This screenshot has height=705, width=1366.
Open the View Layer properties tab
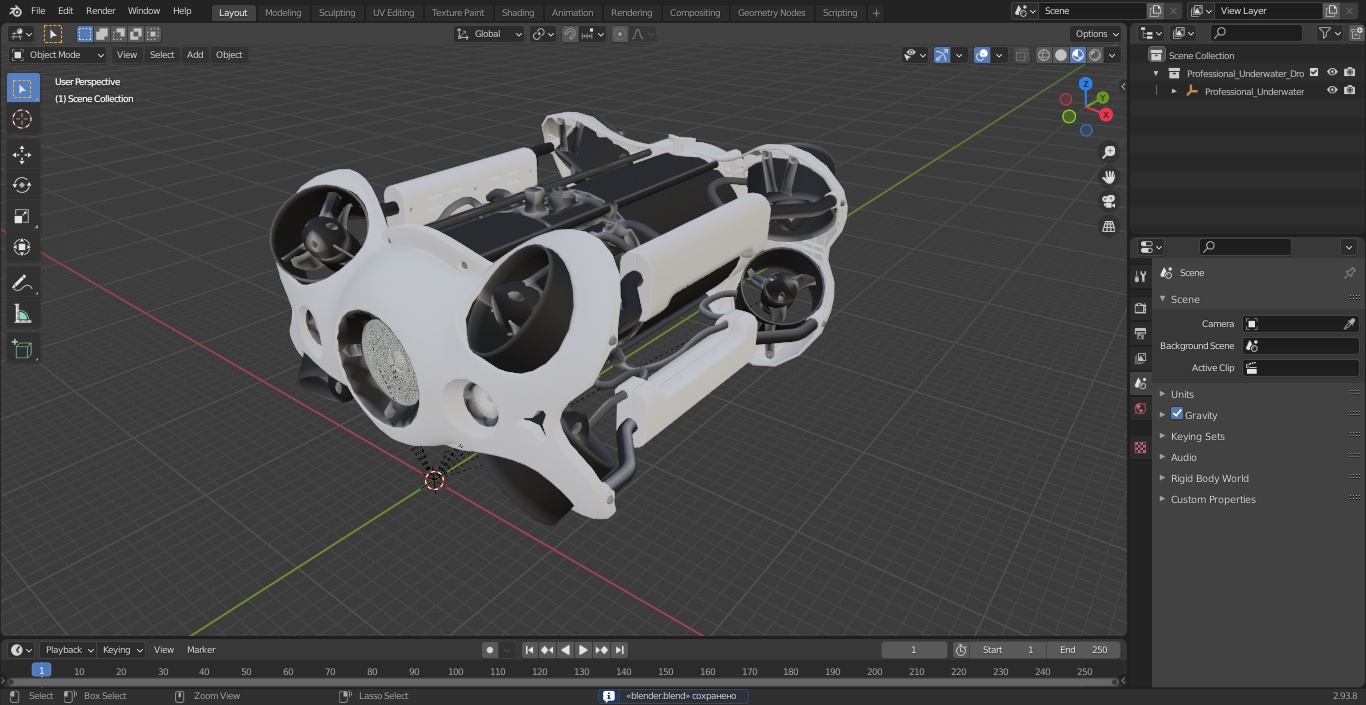click(1140, 358)
